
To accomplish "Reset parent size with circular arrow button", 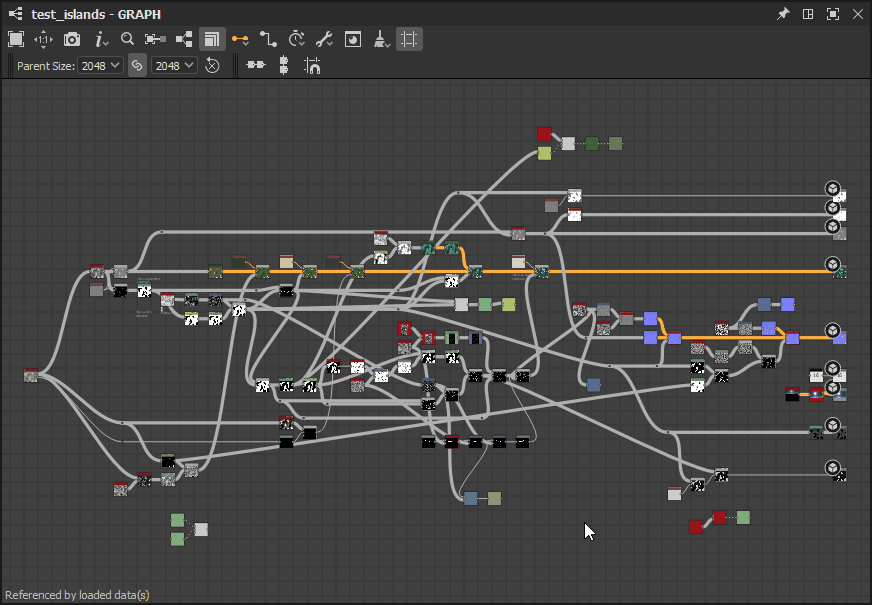I will point(212,65).
